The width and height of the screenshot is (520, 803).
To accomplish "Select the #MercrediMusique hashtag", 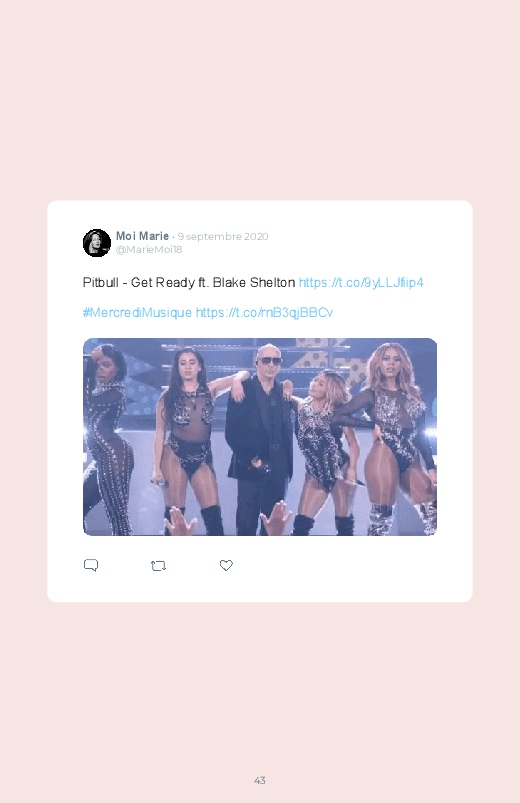I will (137, 312).
